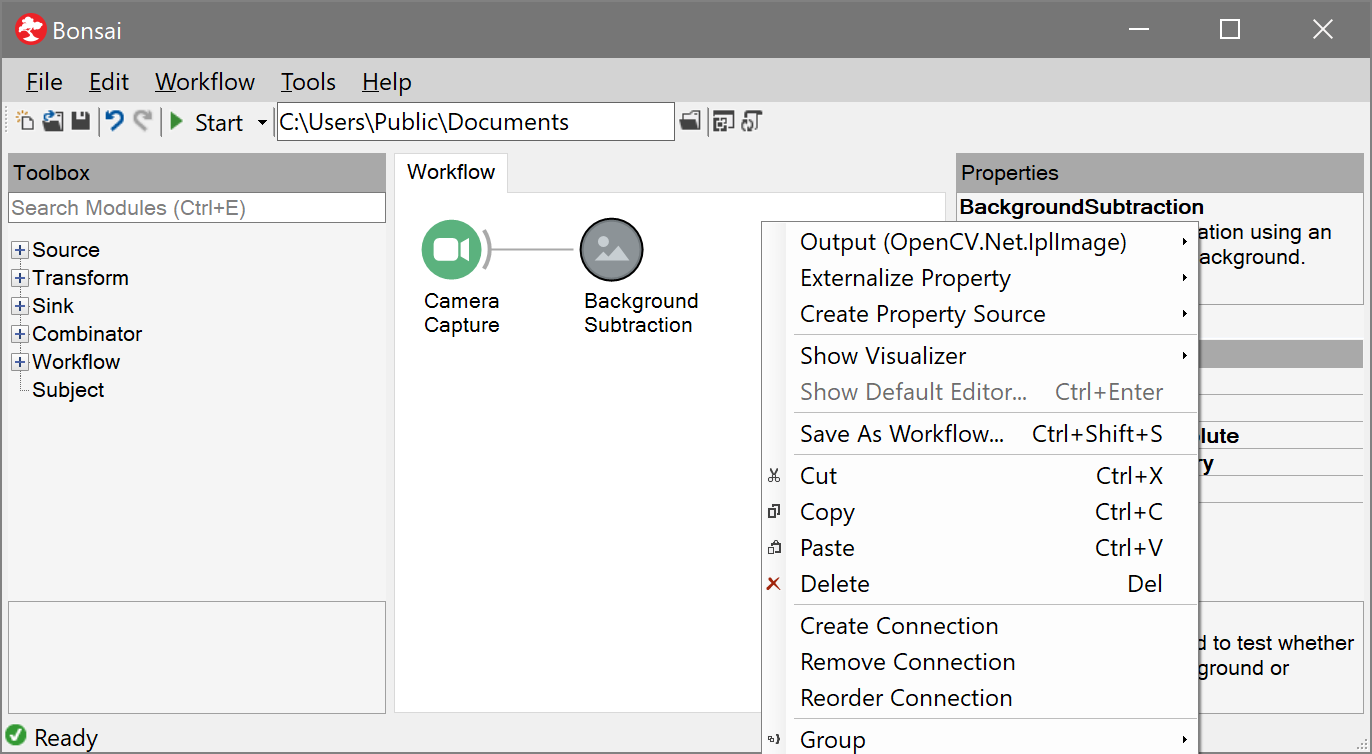The width and height of the screenshot is (1372, 754).
Task: Maximize the Bonsai window
Action: pyautogui.click(x=1230, y=29)
